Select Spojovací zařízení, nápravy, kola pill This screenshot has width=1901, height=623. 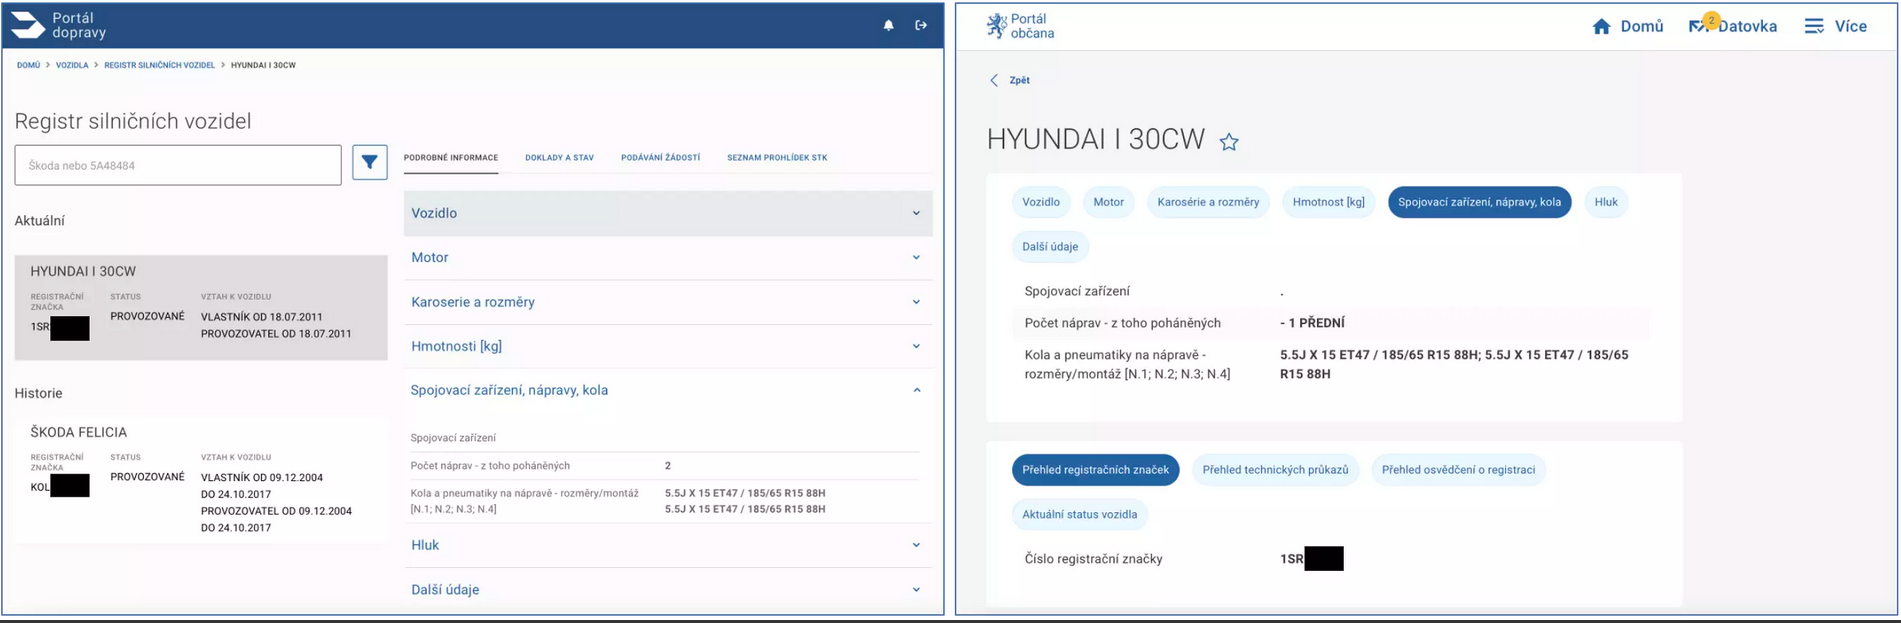click(1479, 202)
